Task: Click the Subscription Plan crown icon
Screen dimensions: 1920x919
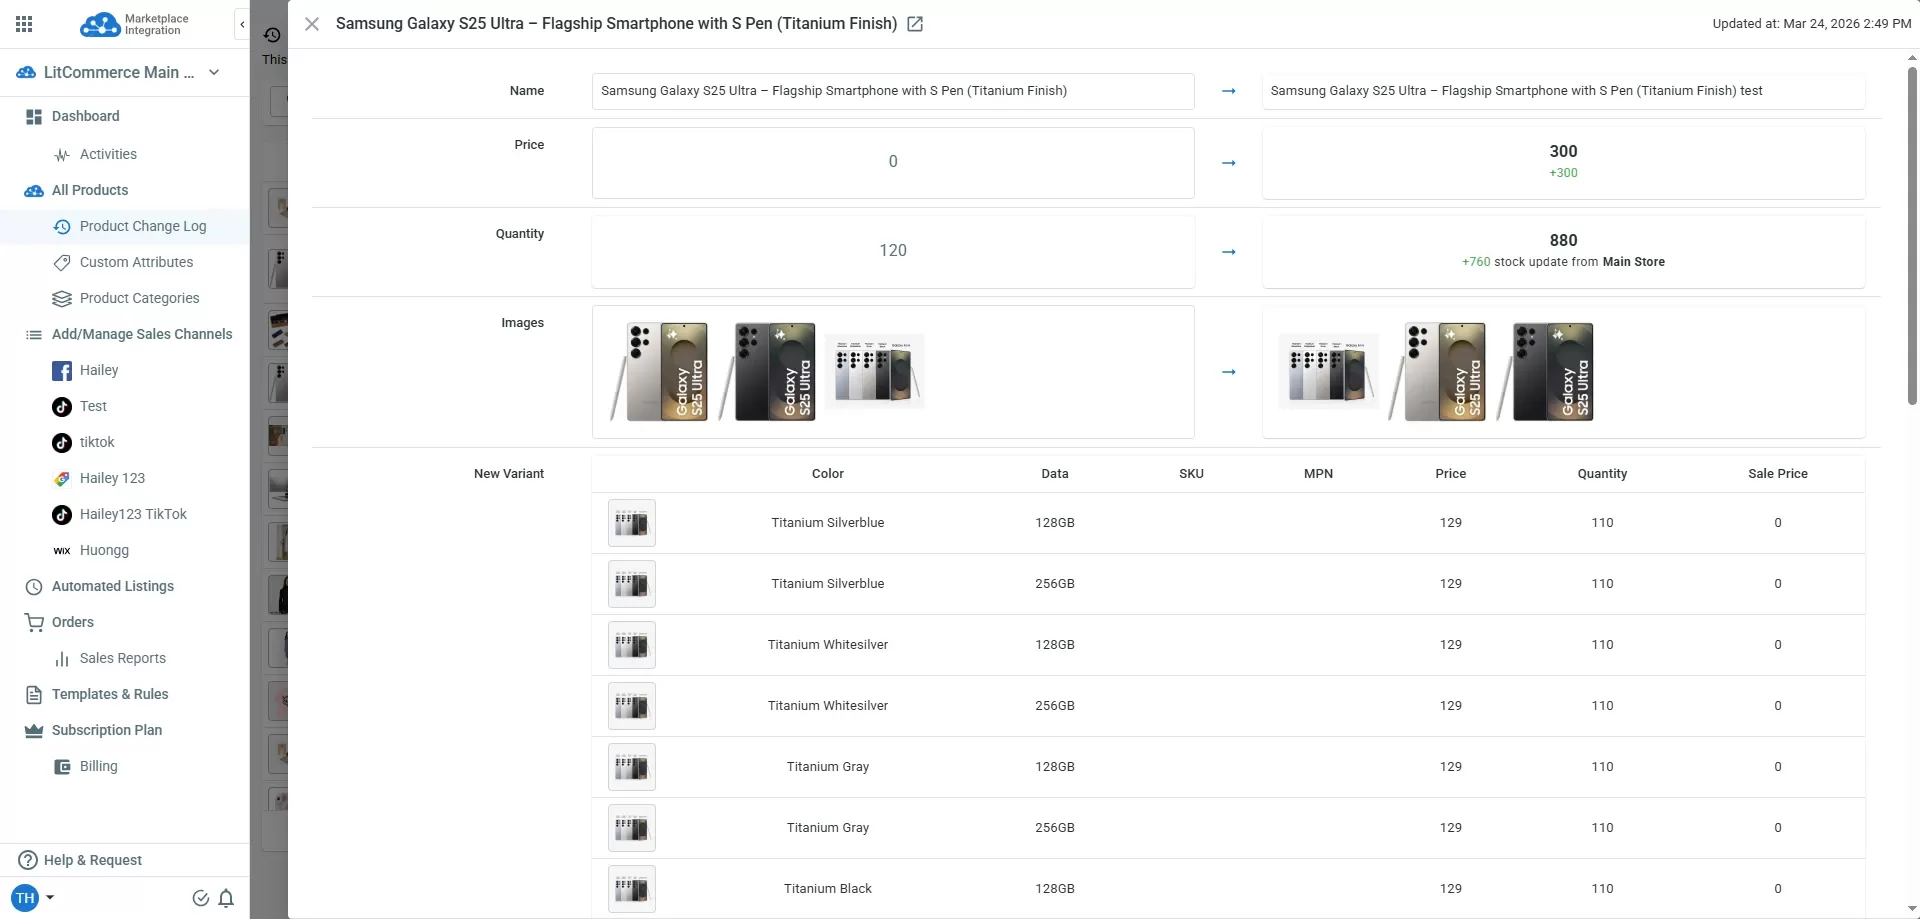Action: (34, 731)
